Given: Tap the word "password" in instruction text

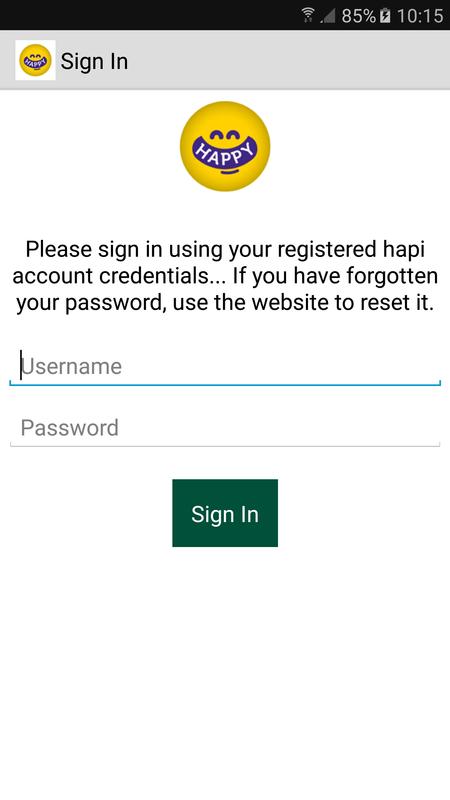Looking at the screenshot, I should coord(116,304).
